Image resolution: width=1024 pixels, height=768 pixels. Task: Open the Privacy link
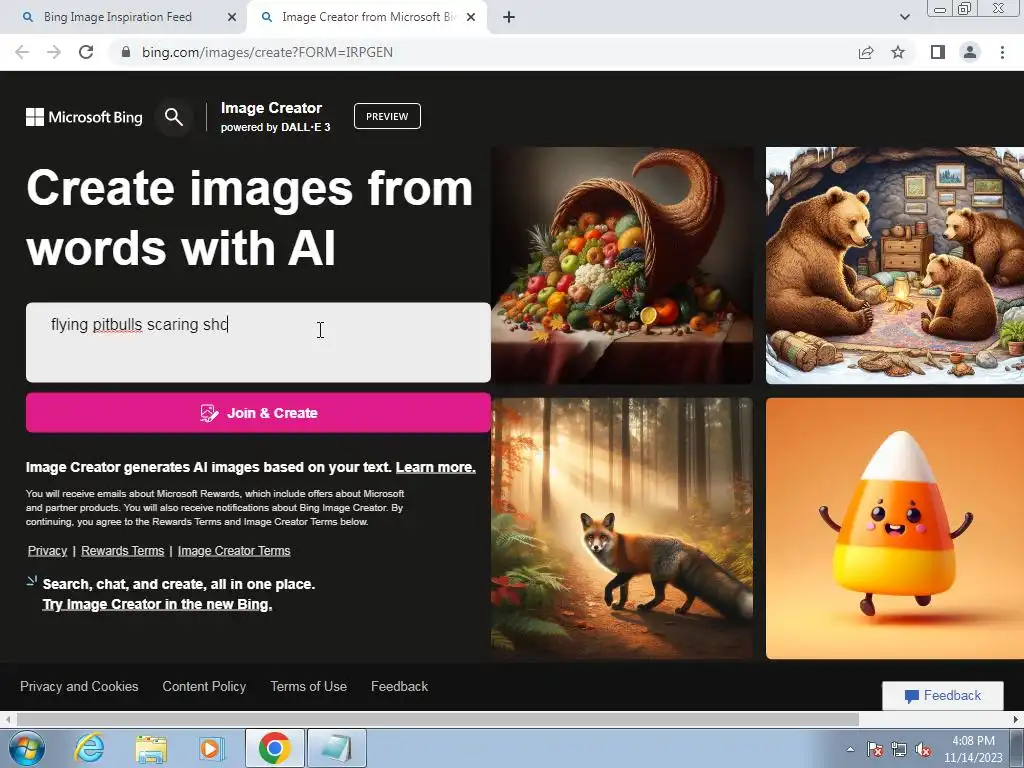[47, 551]
